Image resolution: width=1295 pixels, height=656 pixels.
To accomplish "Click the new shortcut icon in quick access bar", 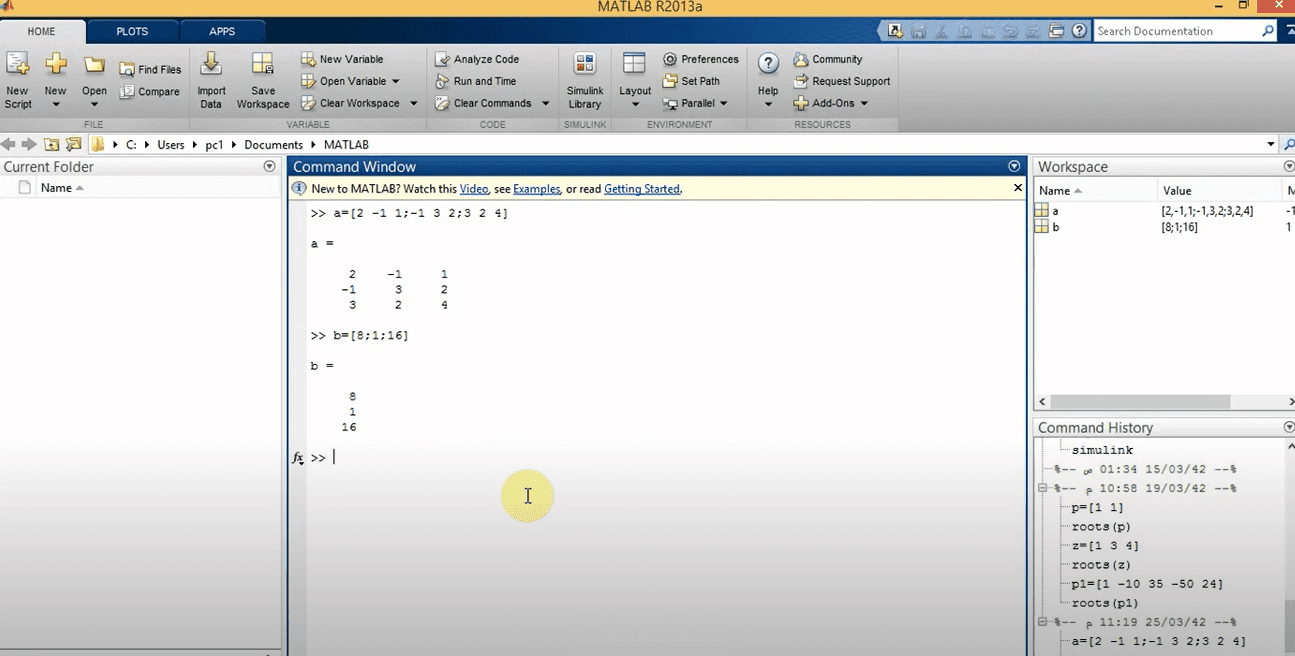I will pos(894,31).
